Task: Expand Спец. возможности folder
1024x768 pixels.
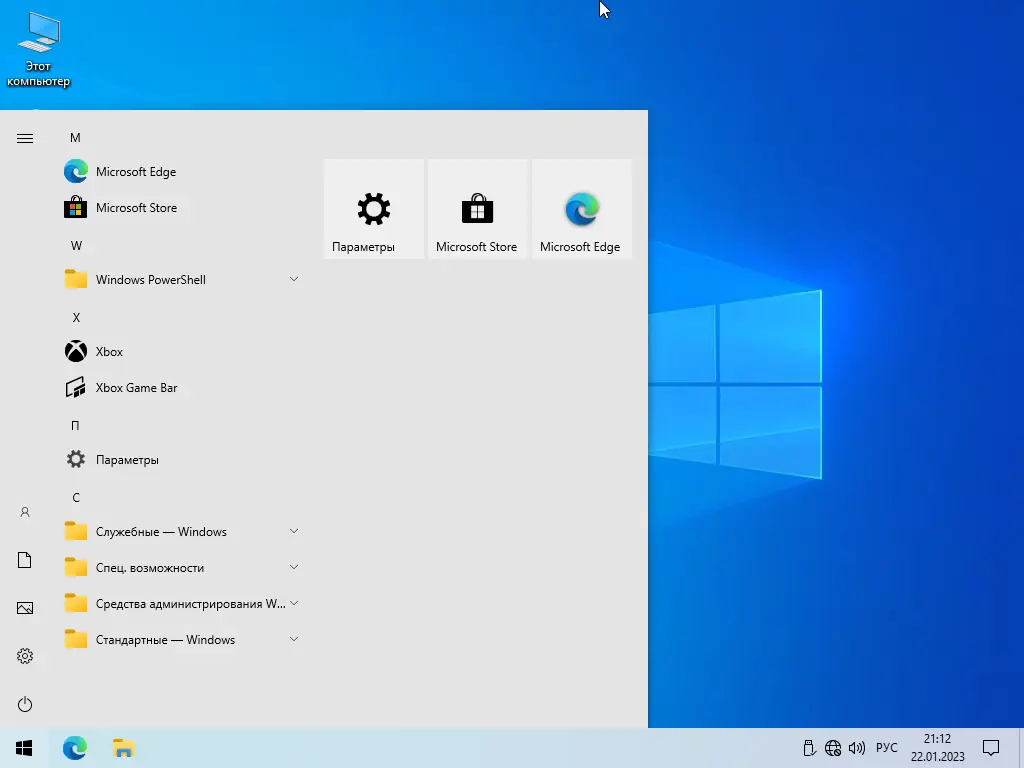Action: (183, 568)
